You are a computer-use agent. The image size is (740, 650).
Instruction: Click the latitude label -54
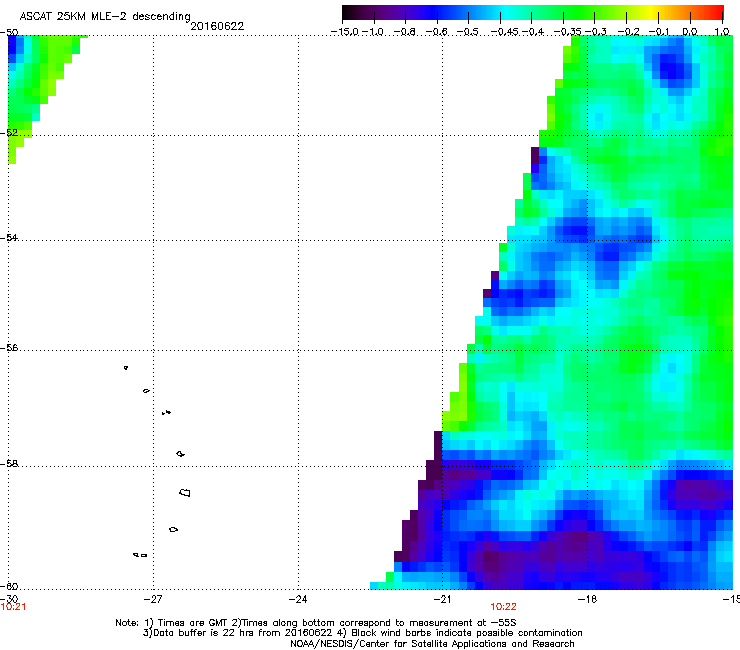pos(9,237)
